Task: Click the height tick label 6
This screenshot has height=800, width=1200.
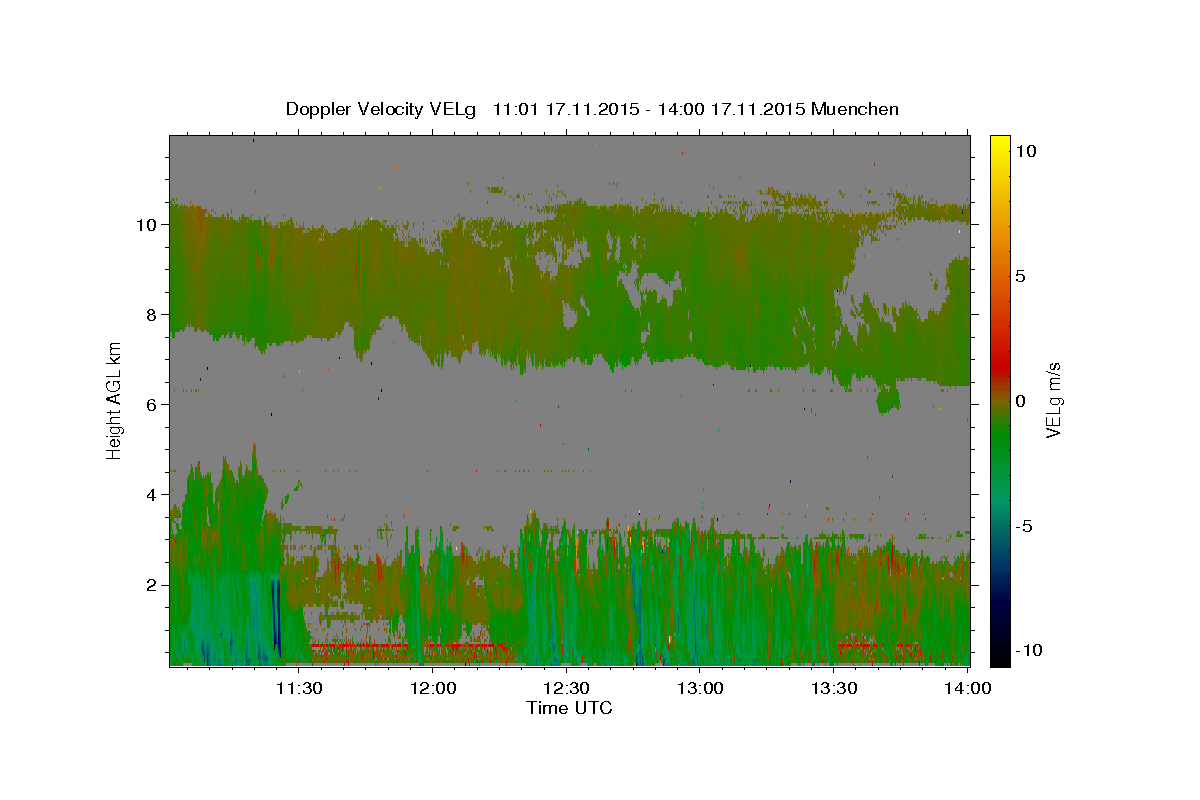Action: point(153,405)
